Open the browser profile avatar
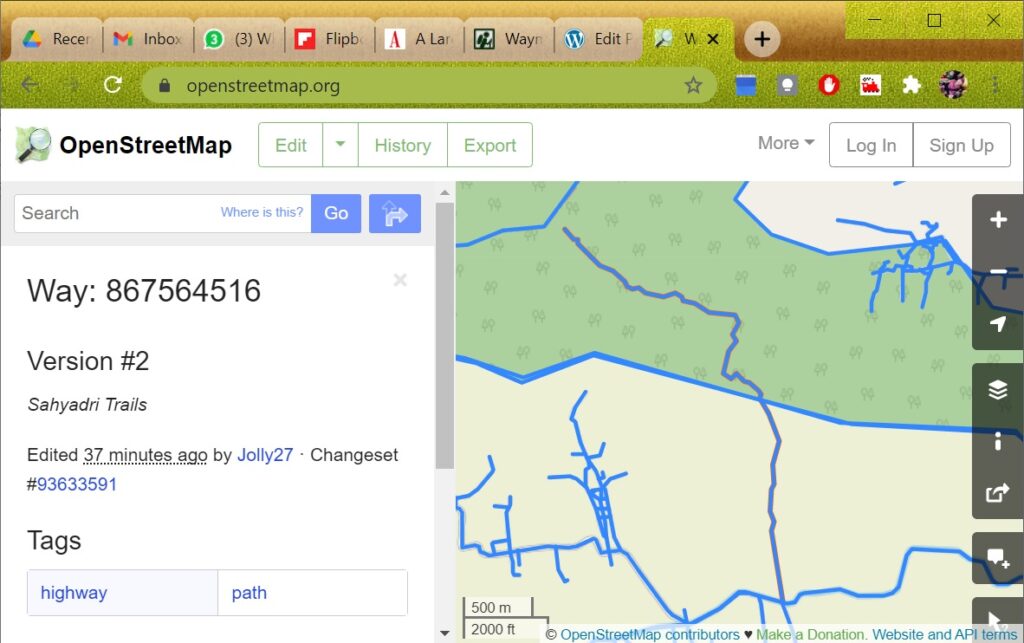The width and height of the screenshot is (1024, 643). click(953, 85)
